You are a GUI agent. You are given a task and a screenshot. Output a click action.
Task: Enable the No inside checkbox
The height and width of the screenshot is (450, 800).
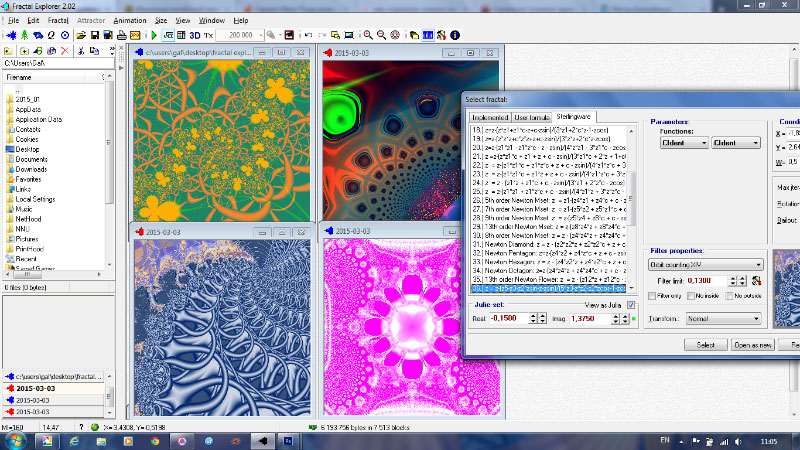click(x=691, y=296)
